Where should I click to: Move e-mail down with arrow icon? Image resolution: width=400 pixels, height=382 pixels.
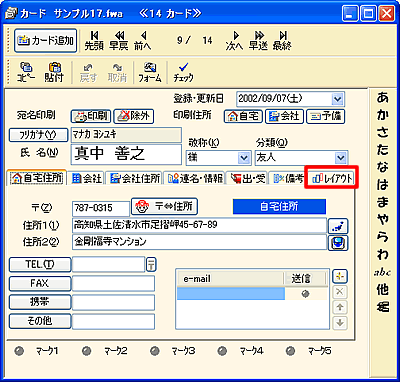340,322
